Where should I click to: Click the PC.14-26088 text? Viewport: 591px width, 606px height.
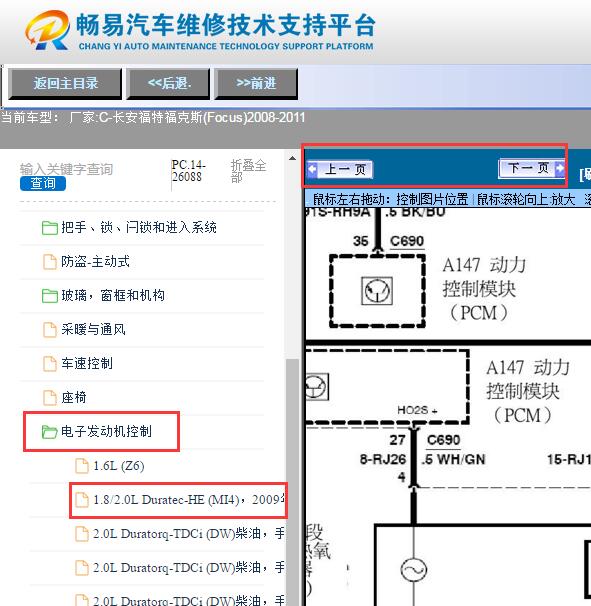click(189, 171)
